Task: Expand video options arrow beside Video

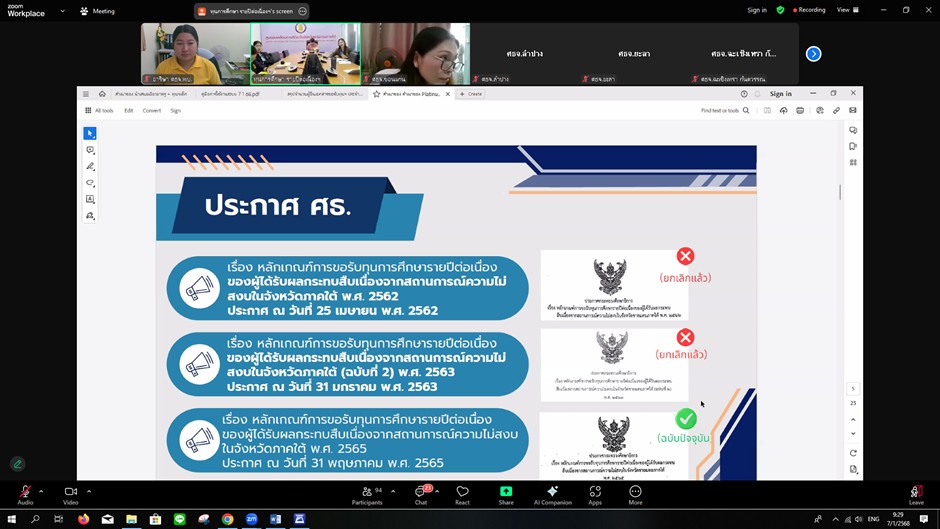Action: (89, 491)
